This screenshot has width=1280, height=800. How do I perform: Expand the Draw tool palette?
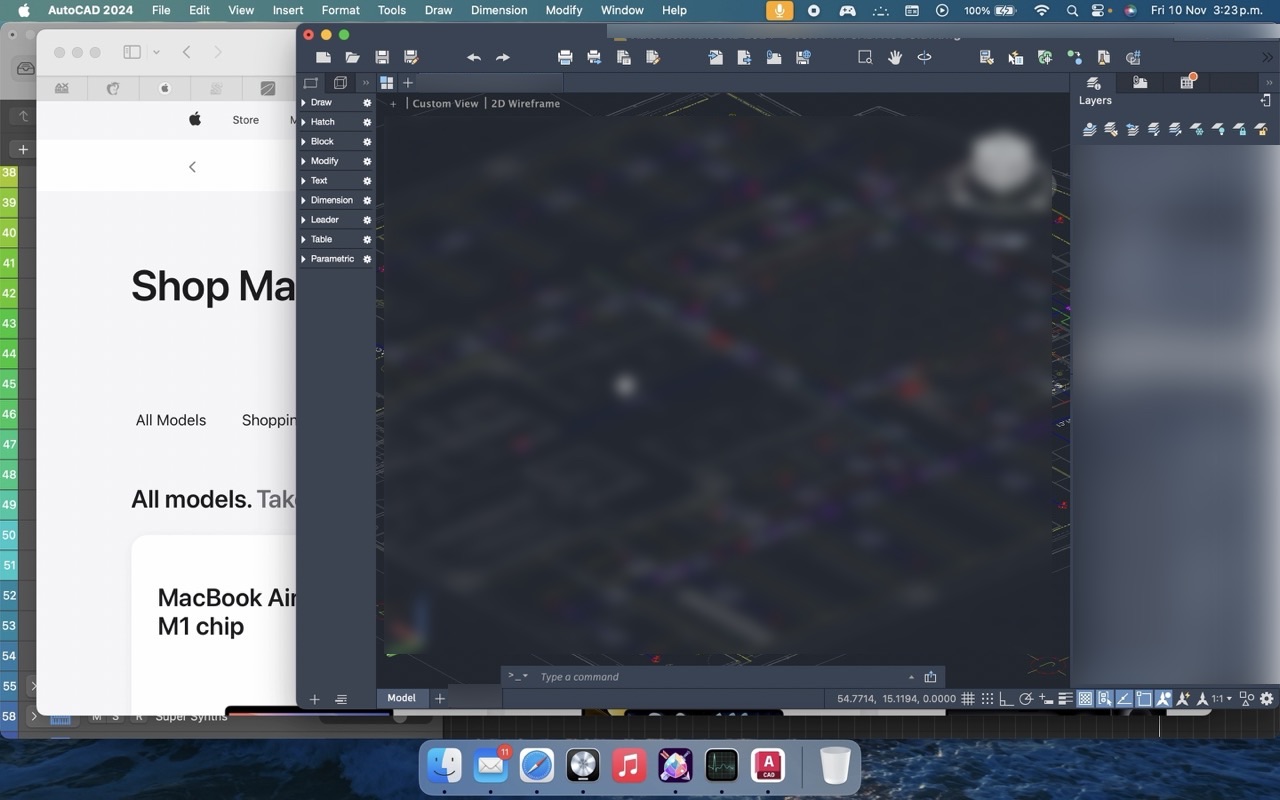coord(304,102)
